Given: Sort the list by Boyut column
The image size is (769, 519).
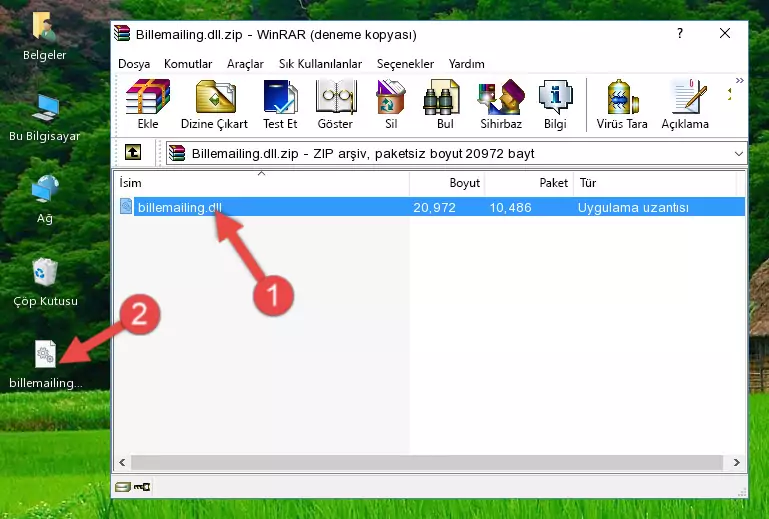Looking at the screenshot, I should pyautogui.click(x=447, y=183).
